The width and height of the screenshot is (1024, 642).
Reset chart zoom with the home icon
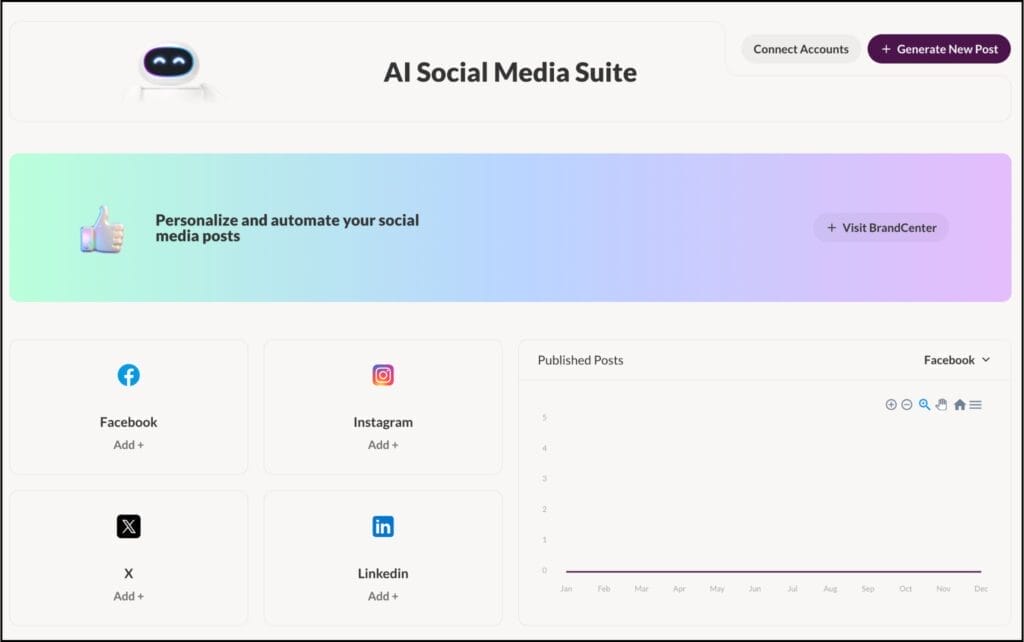[959, 405]
